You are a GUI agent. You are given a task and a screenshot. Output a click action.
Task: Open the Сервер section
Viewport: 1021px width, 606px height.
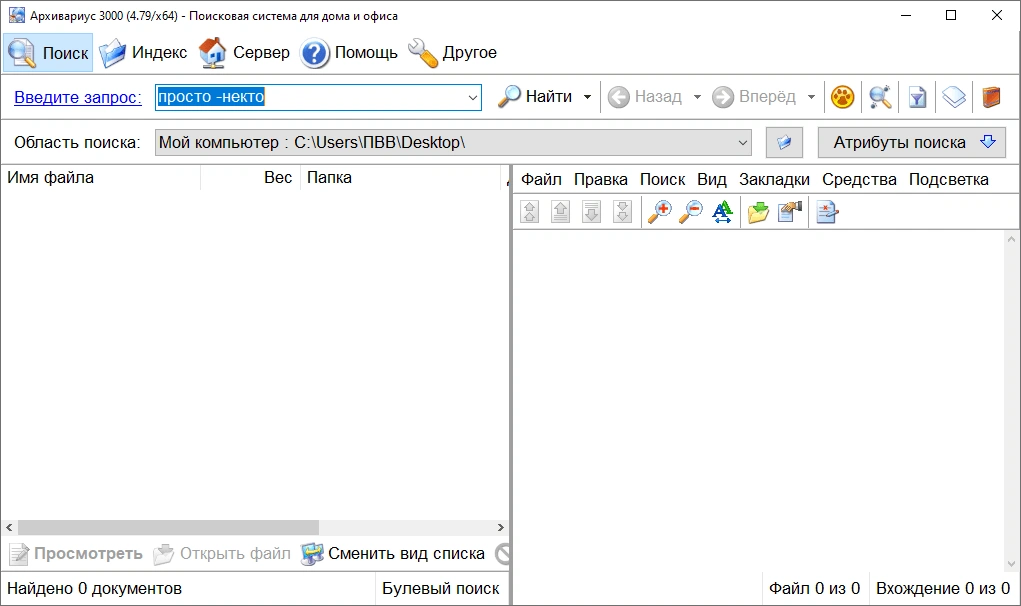(244, 53)
